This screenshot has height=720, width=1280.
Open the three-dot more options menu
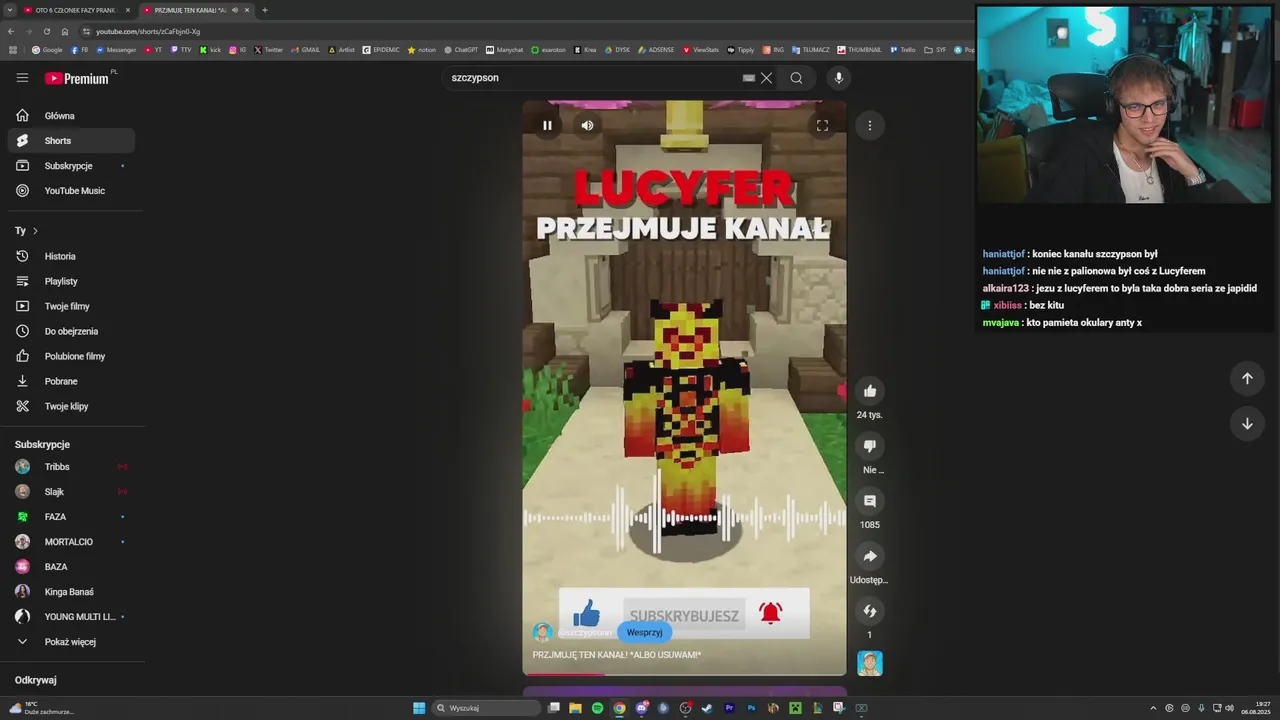pos(870,125)
